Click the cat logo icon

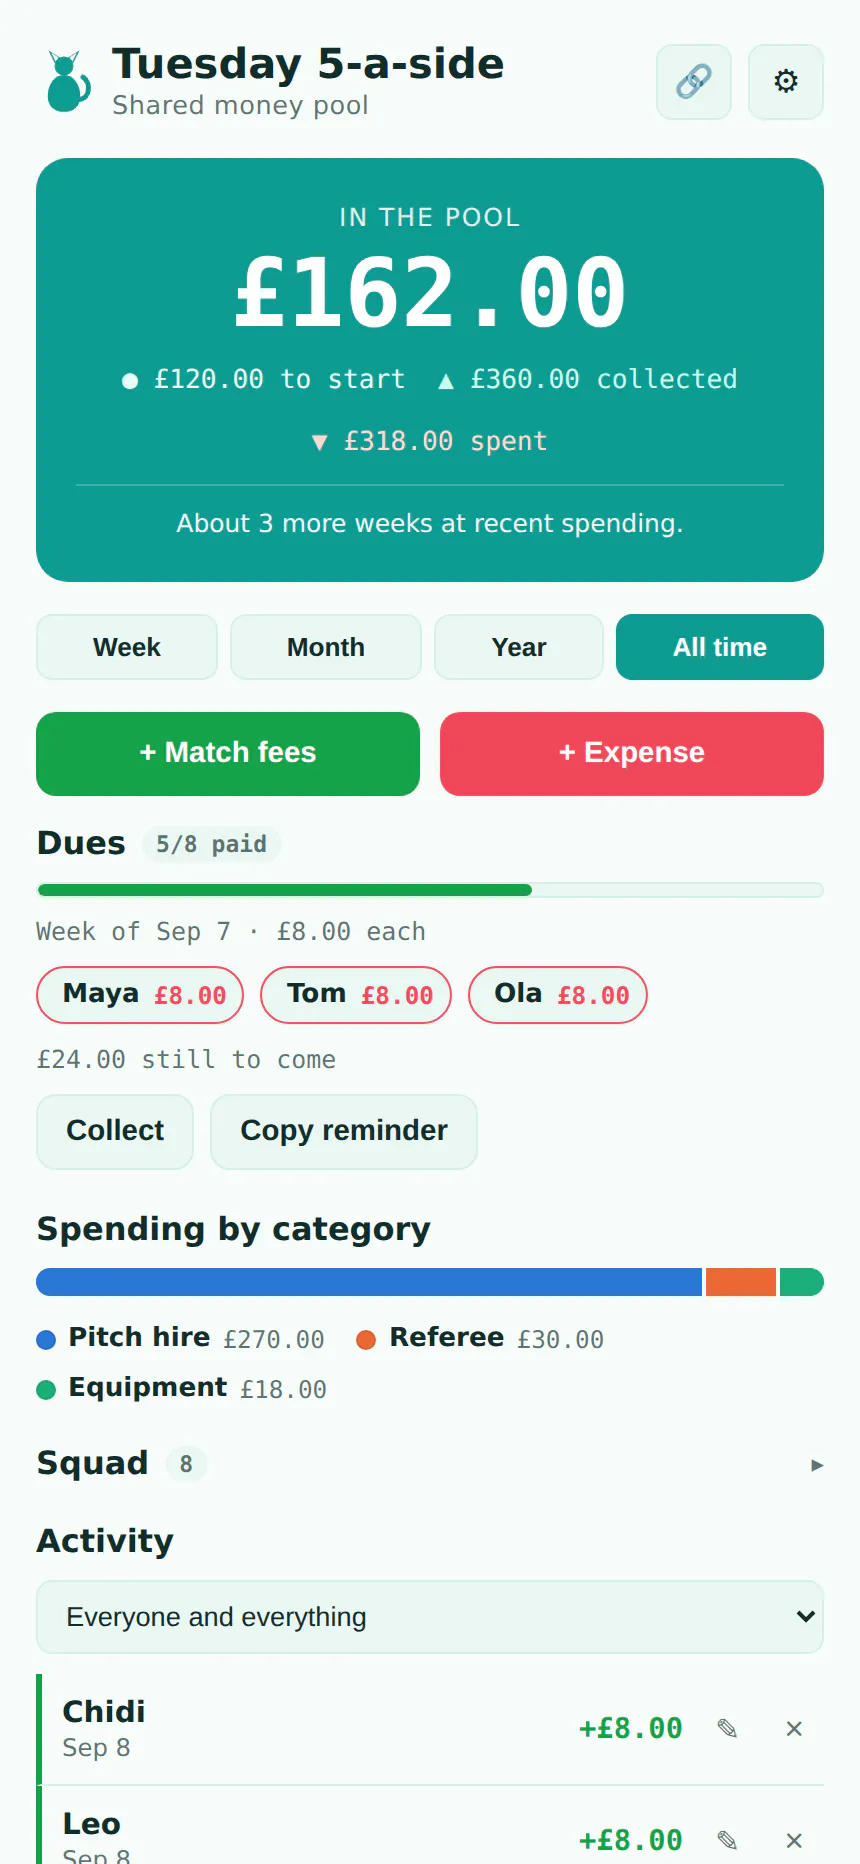[x=68, y=82]
